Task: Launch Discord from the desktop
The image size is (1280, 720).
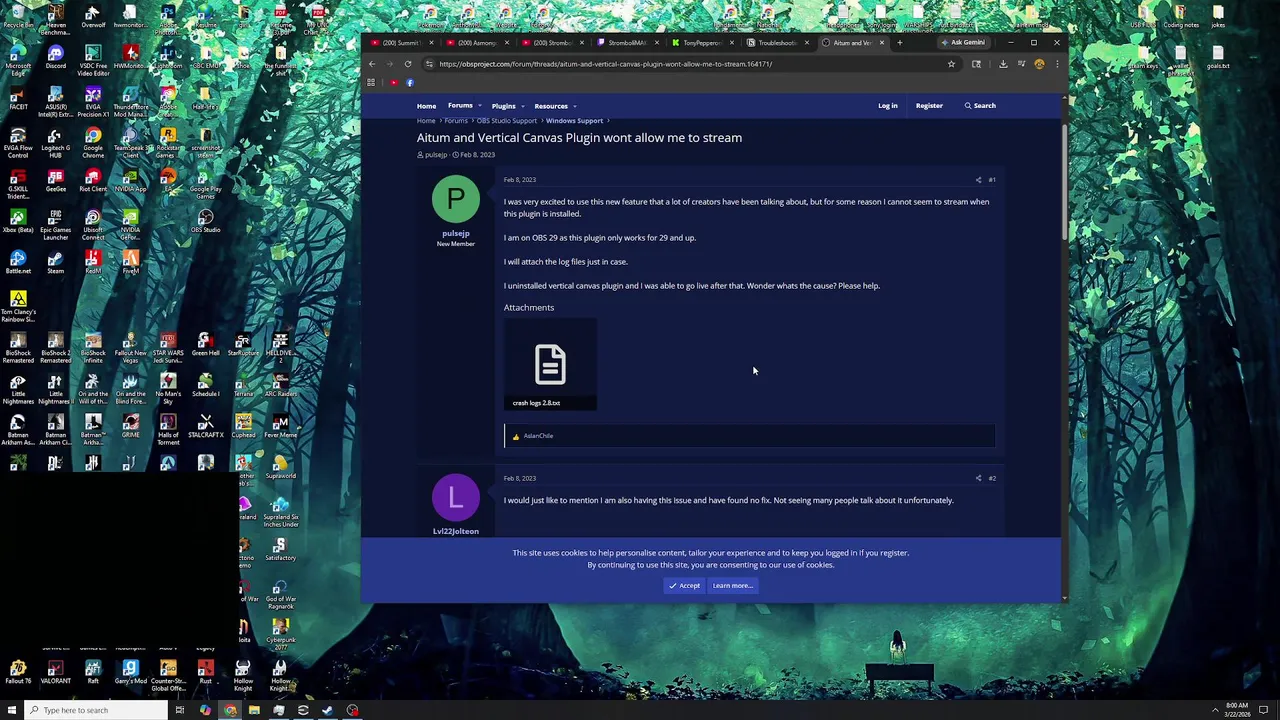Action: [55, 56]
